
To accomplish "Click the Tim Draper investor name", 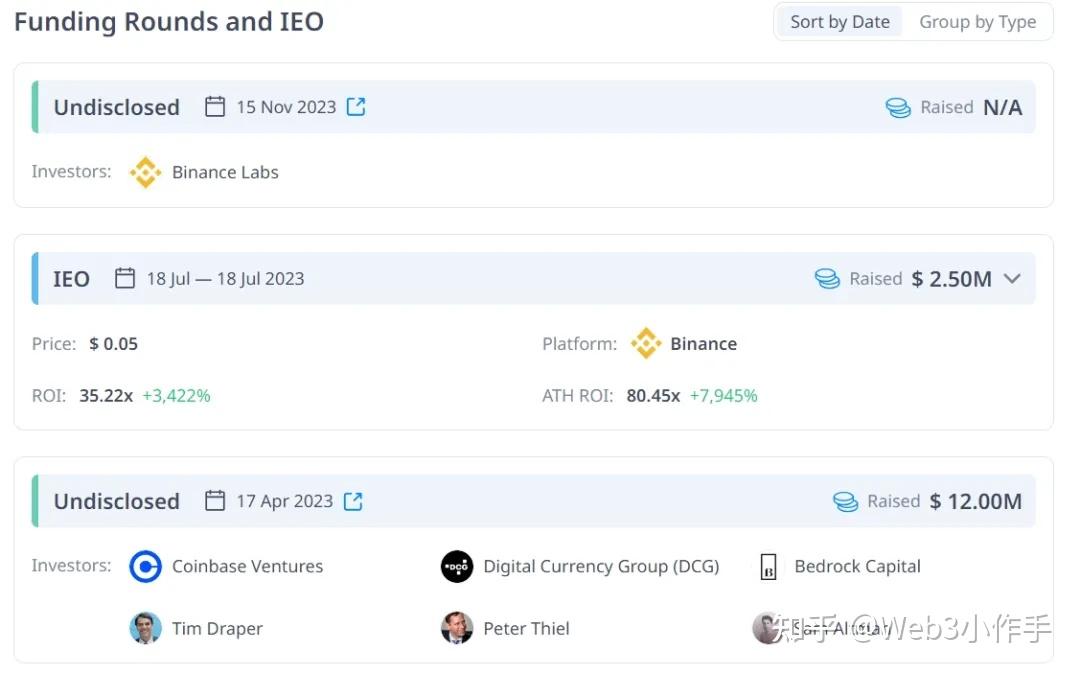I will point(217,629).
